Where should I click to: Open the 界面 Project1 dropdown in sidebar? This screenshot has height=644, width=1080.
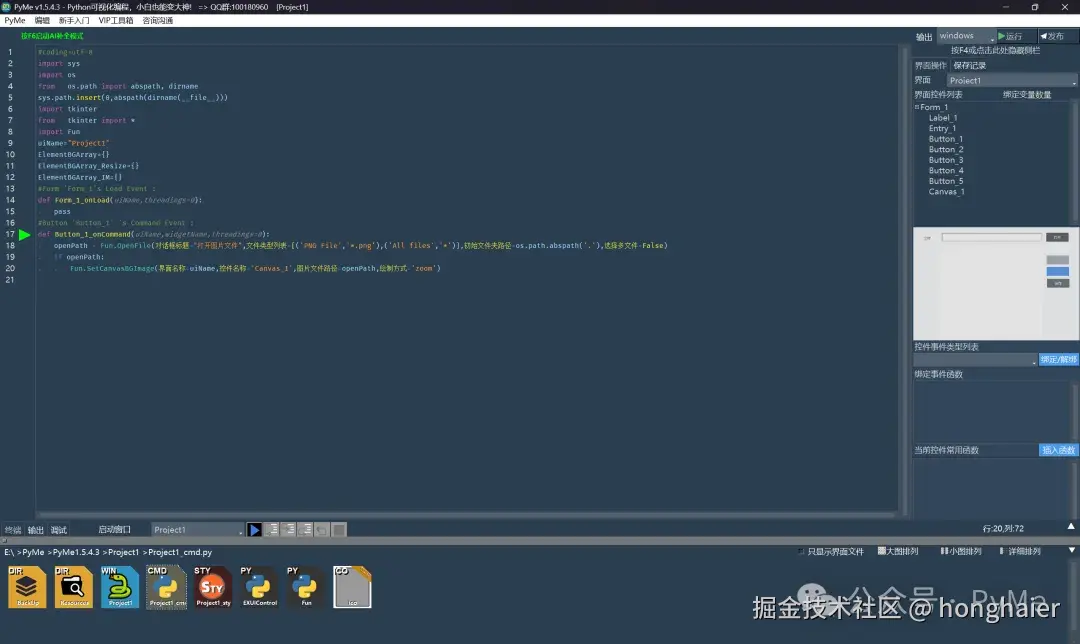1011,81
